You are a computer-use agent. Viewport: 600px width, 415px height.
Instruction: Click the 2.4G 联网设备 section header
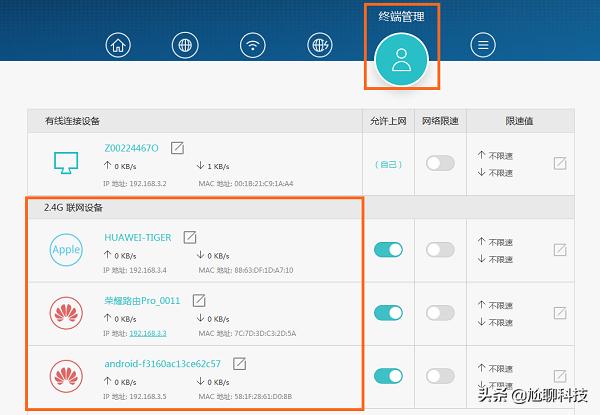(73, 208)
